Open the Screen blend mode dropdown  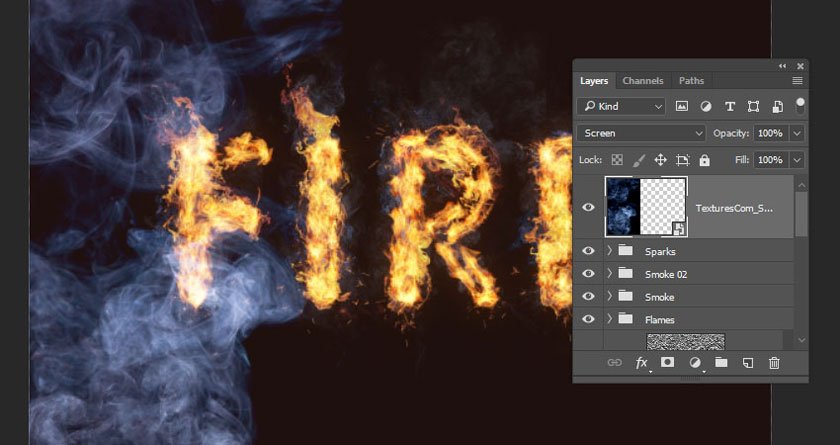point(641,133)
